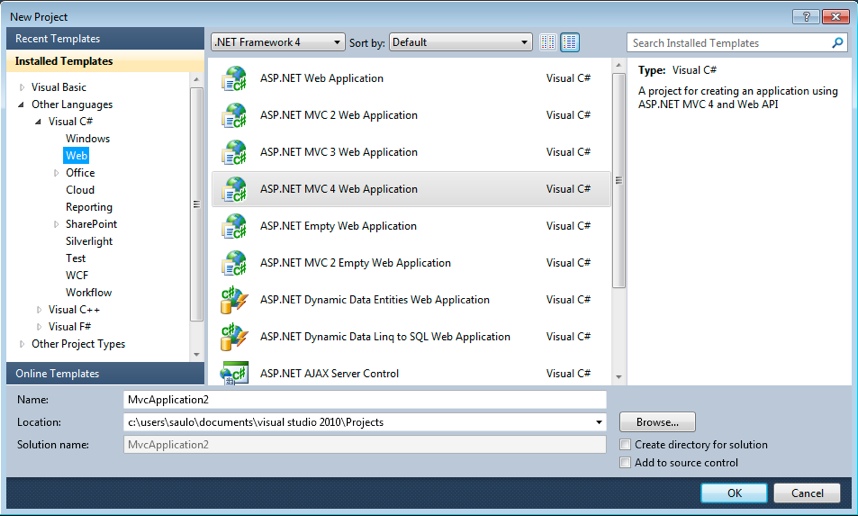Collapse the Other Languages node
858x516 pixels.
point(21,105)
